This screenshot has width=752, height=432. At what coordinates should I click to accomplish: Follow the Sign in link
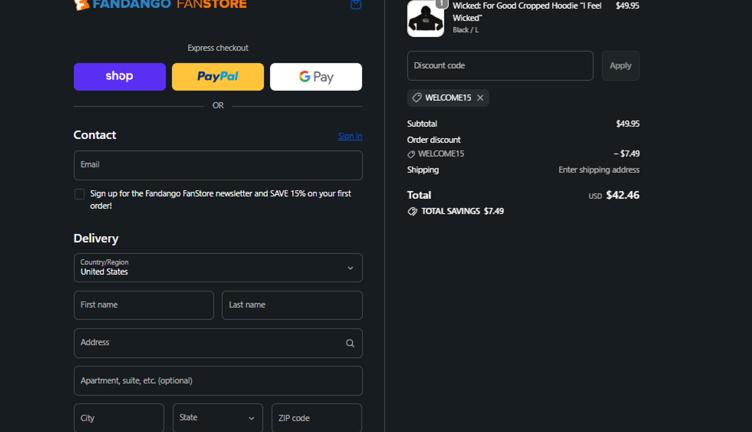coord(350,136)
